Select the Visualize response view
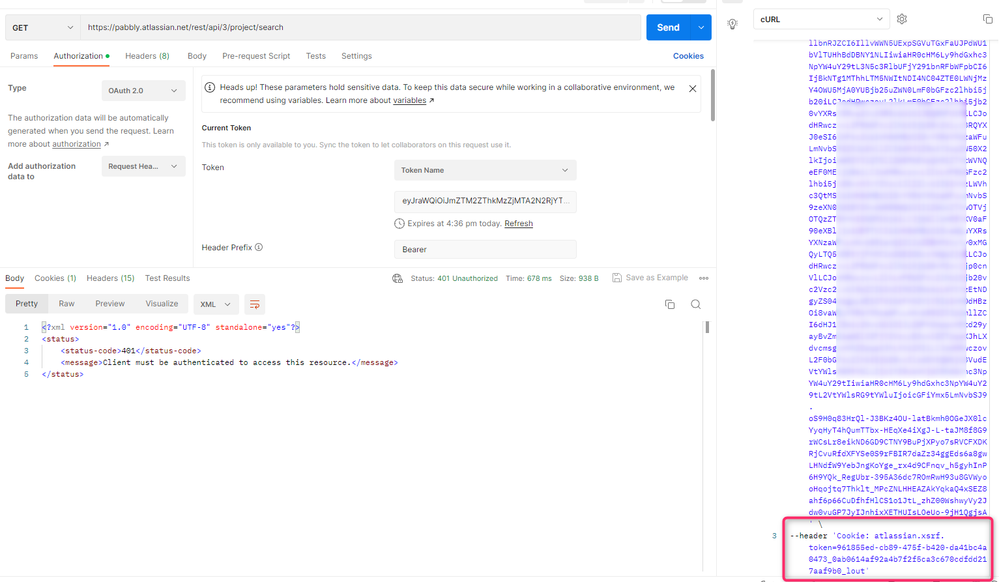Screen dimensions: 999x582 pos(162,304)
